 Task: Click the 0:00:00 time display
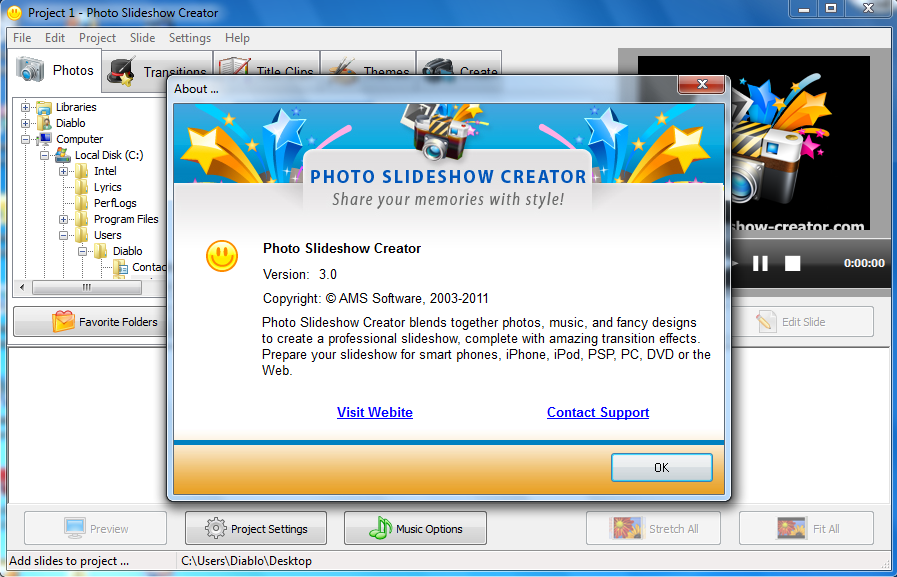pyautogui.click(x=864, y=263)
